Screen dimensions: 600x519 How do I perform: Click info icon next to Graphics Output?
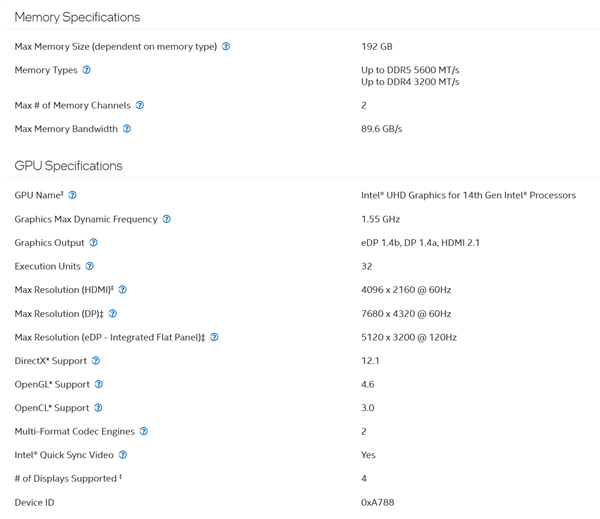click(94, 243)
